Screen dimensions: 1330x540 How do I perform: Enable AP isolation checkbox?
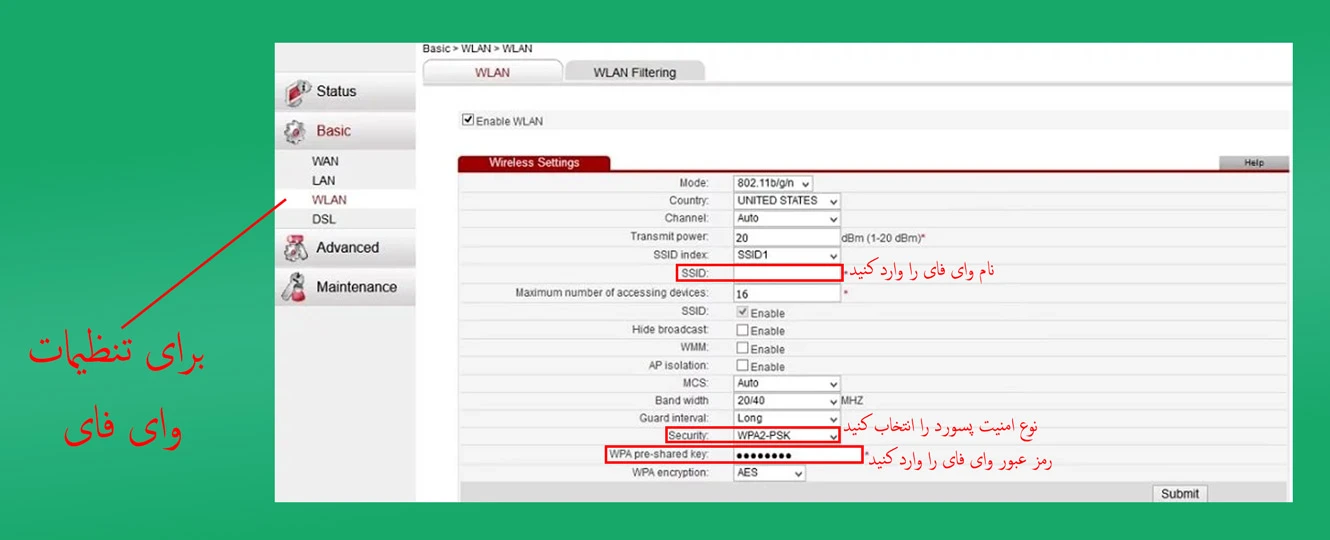pyautogui.click(x=742, y=366)
